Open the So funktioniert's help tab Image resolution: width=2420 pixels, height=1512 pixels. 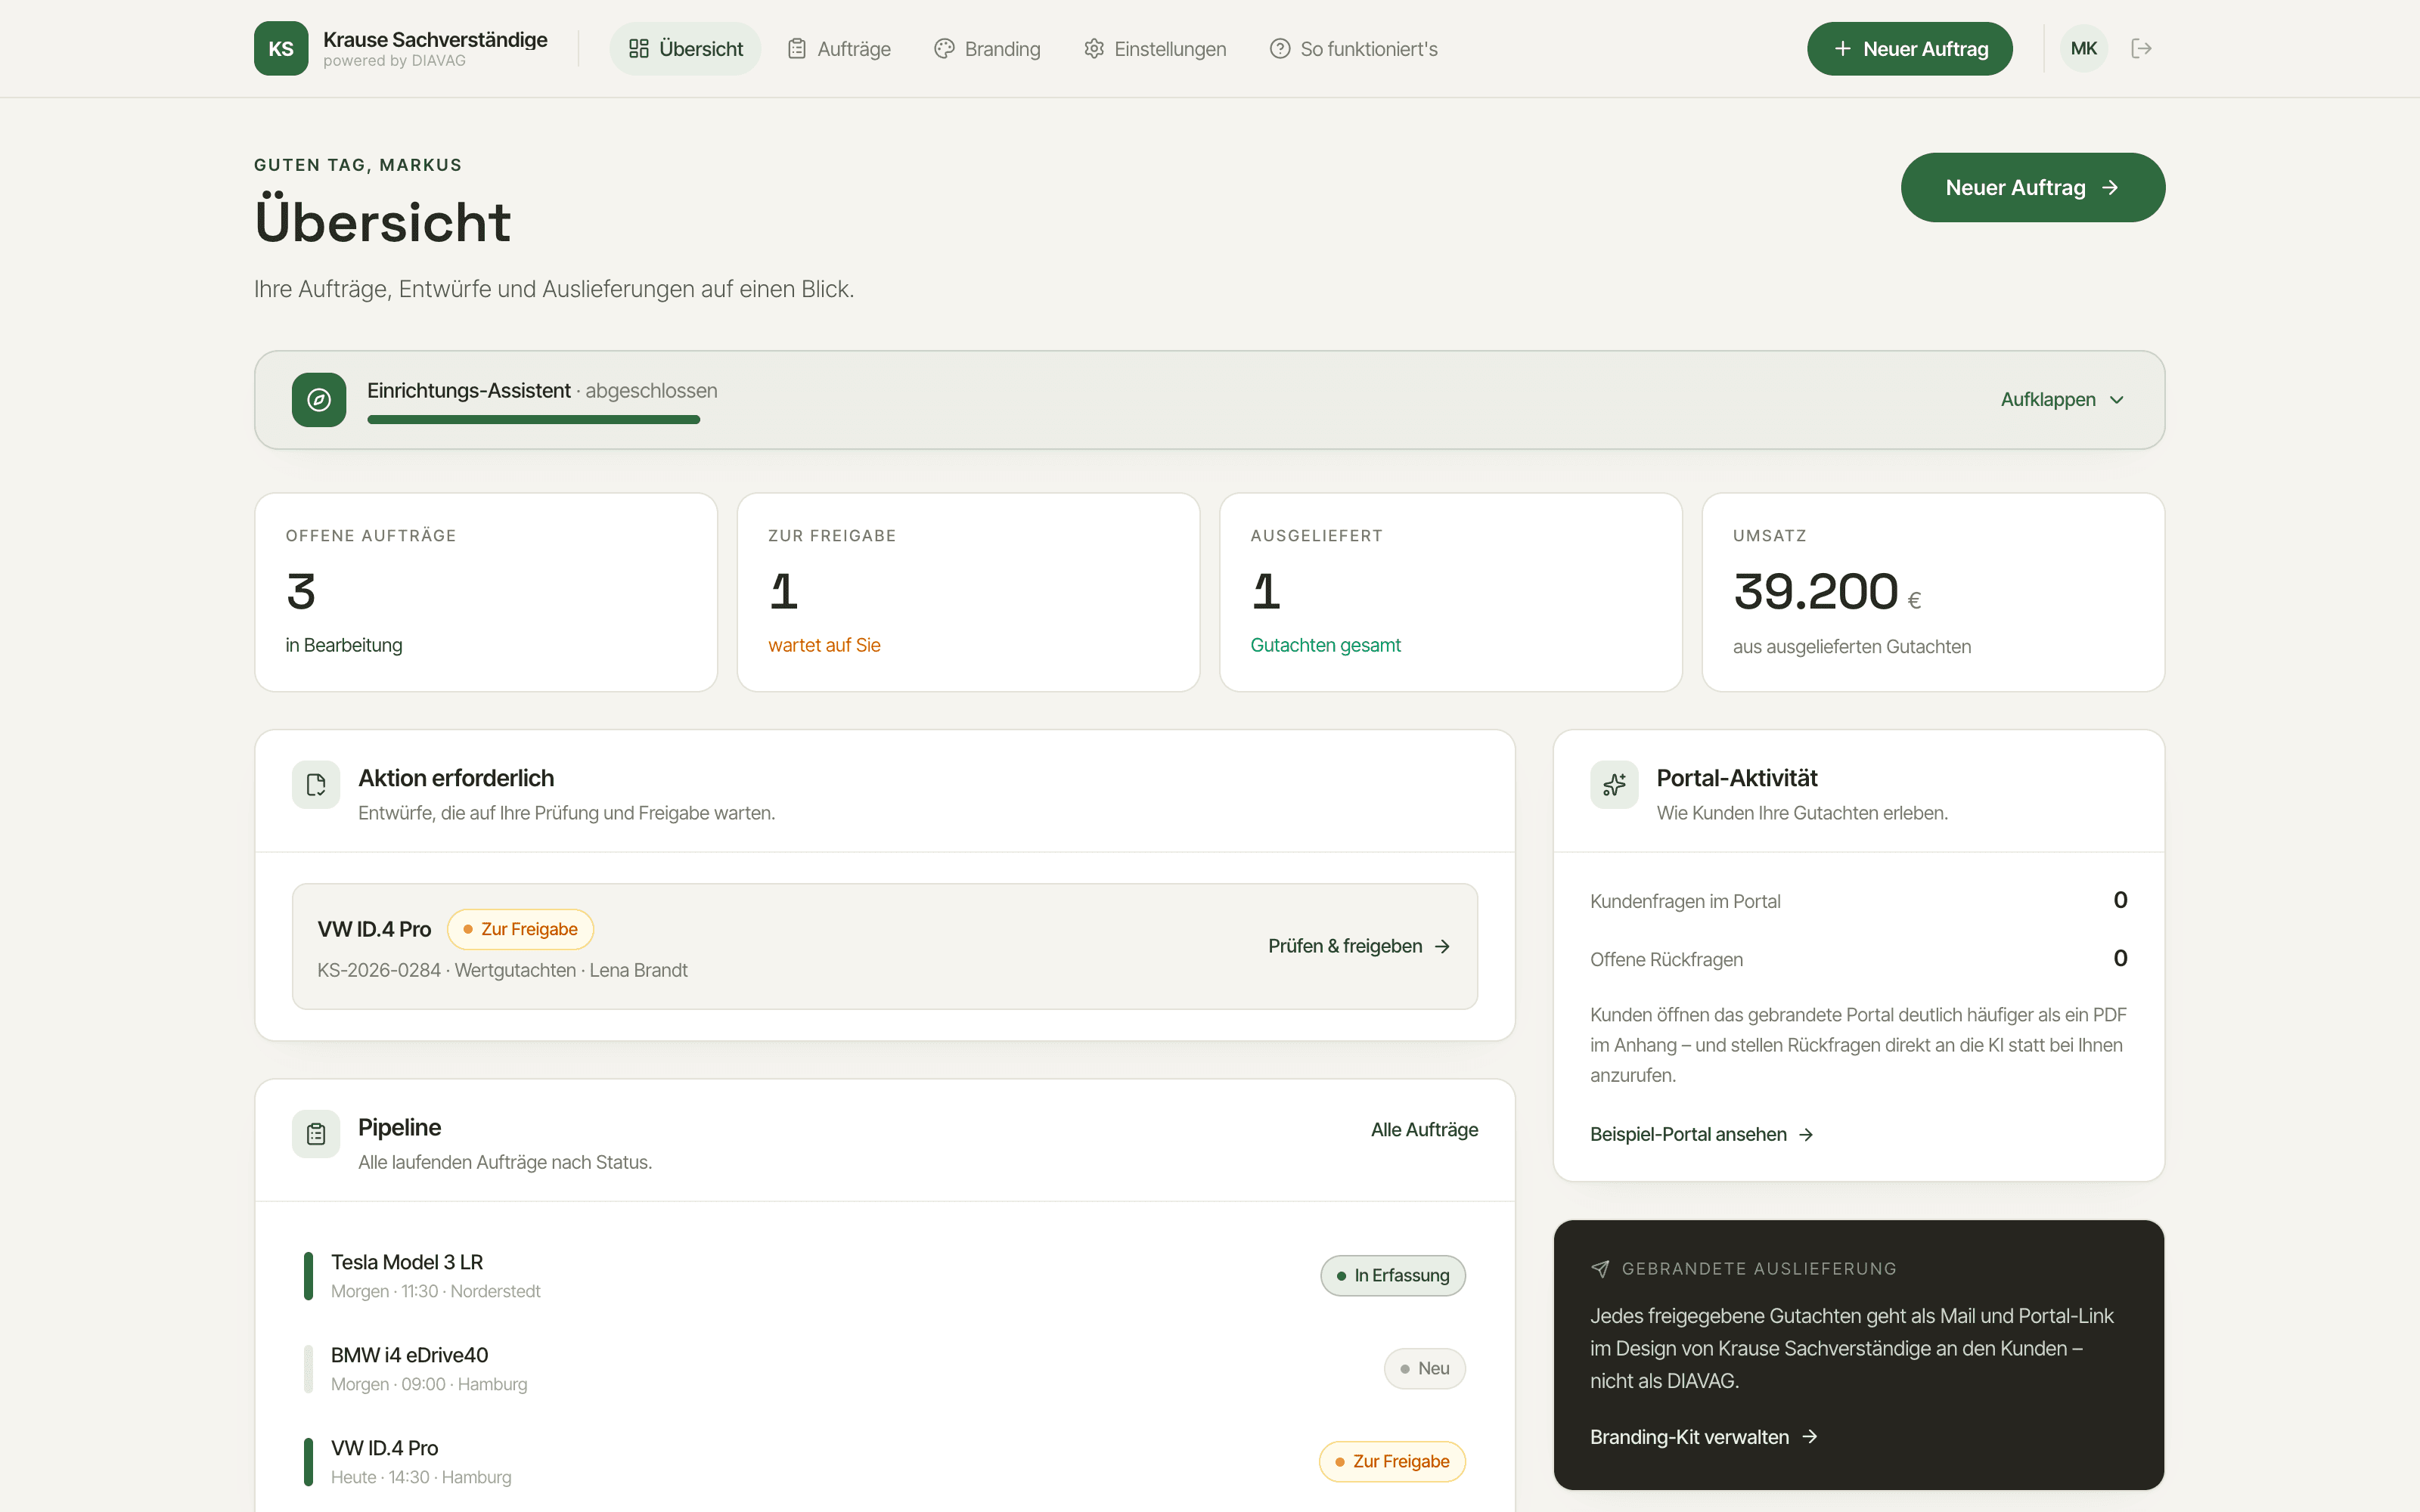point(1353,49)
